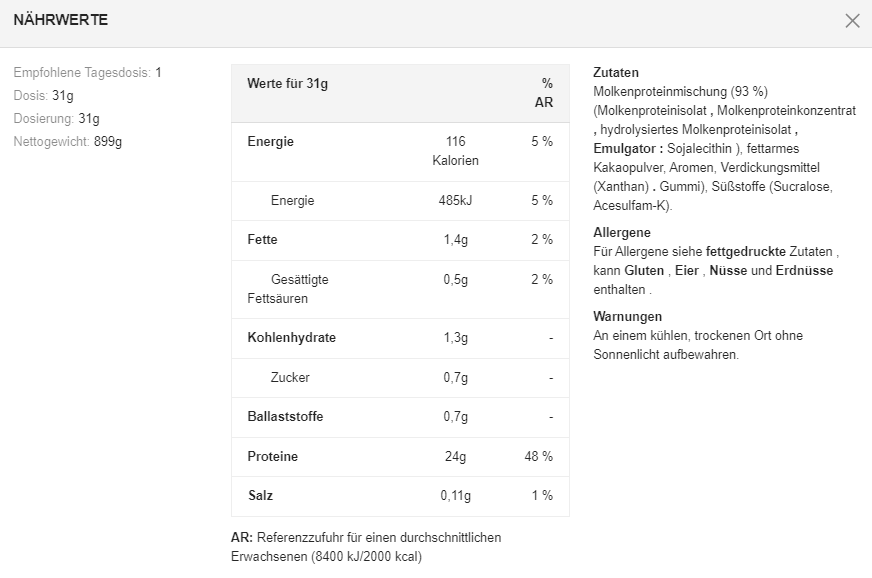Click the Zutaten heading
This screenshot has height=578, width=872.
click(x=616, y=73)
